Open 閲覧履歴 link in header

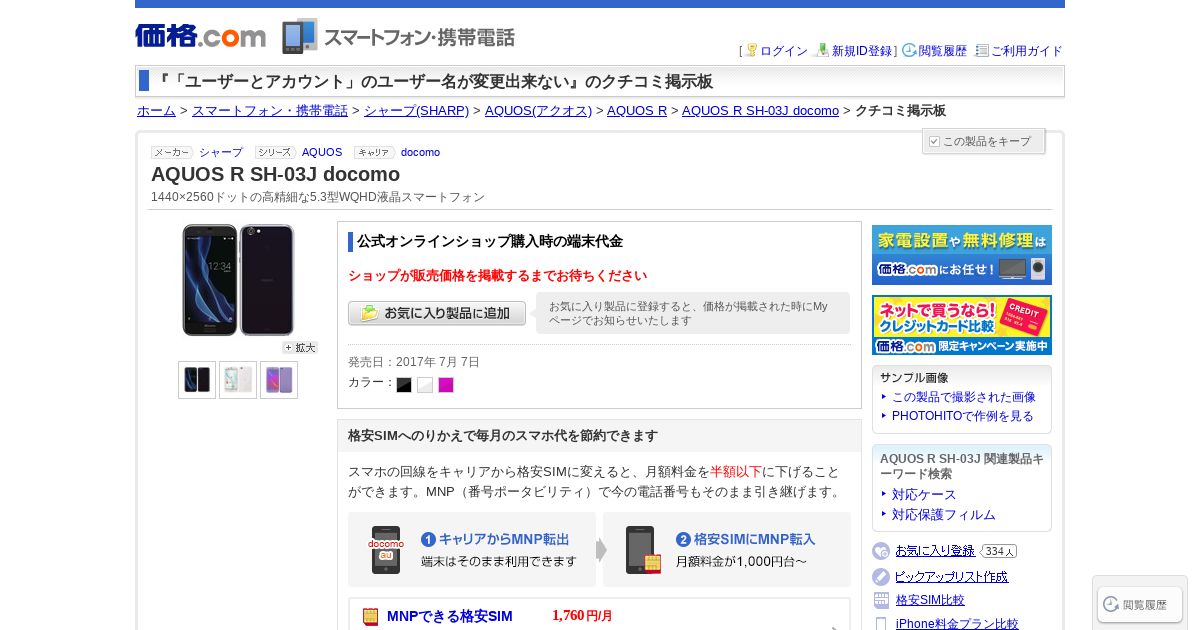(943, 51)
